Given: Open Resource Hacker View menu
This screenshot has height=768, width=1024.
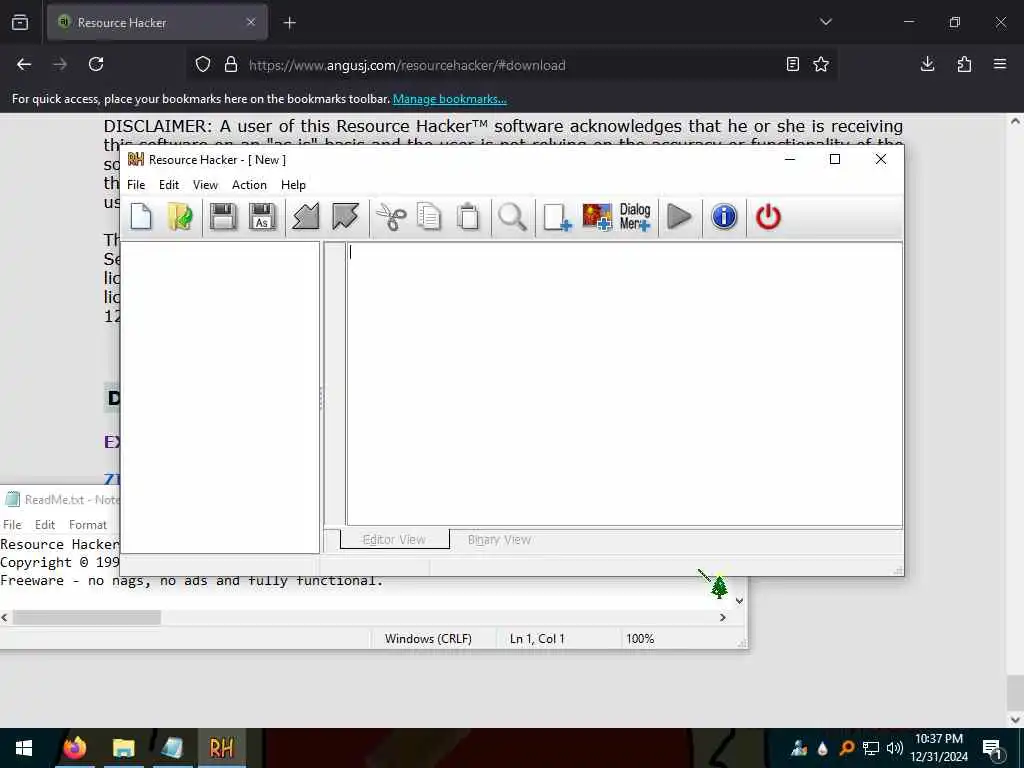Looking at the screenshot, I should click(205, 185).
